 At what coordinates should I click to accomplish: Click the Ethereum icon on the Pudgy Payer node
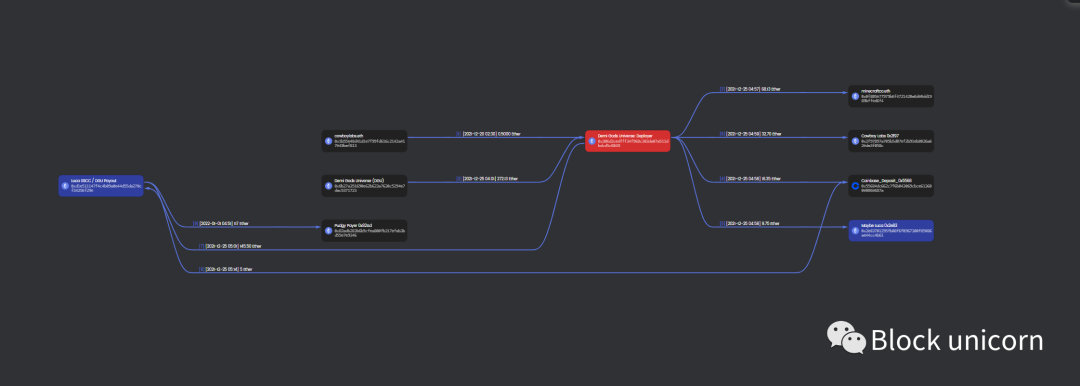tap(329, 230)
